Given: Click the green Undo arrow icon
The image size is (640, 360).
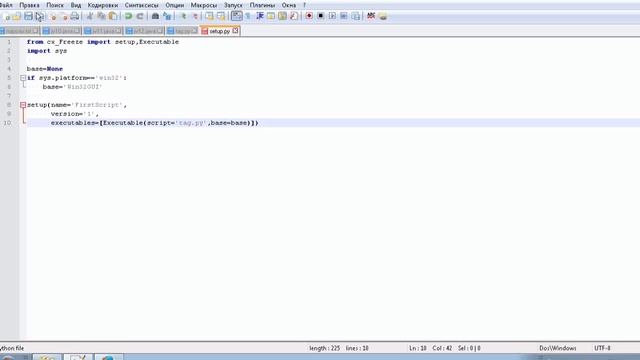Looking at the screenshot, I should coord(129,16).
